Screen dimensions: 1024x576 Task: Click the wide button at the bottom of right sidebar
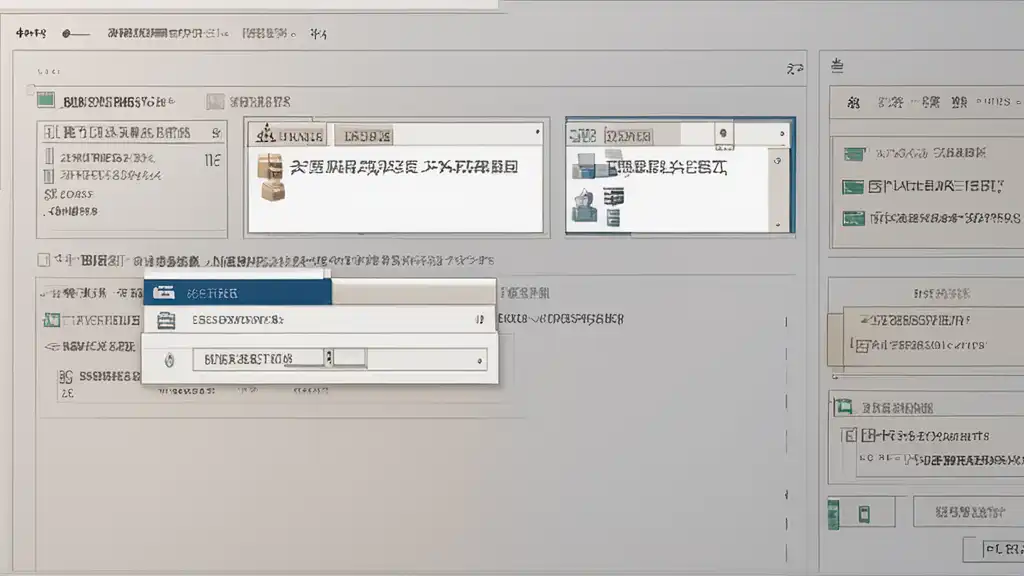pos(968,513)
